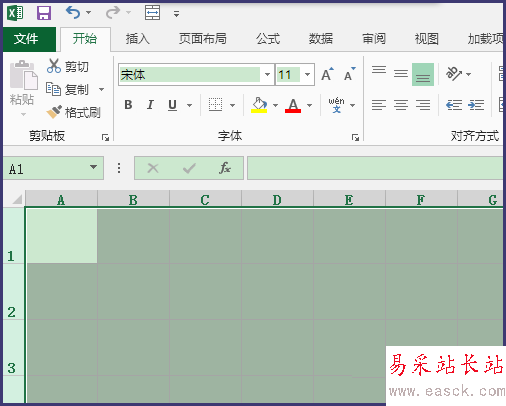Center text horizontally
The height and width of the screenshot is (406, 506).
[401, 105]
